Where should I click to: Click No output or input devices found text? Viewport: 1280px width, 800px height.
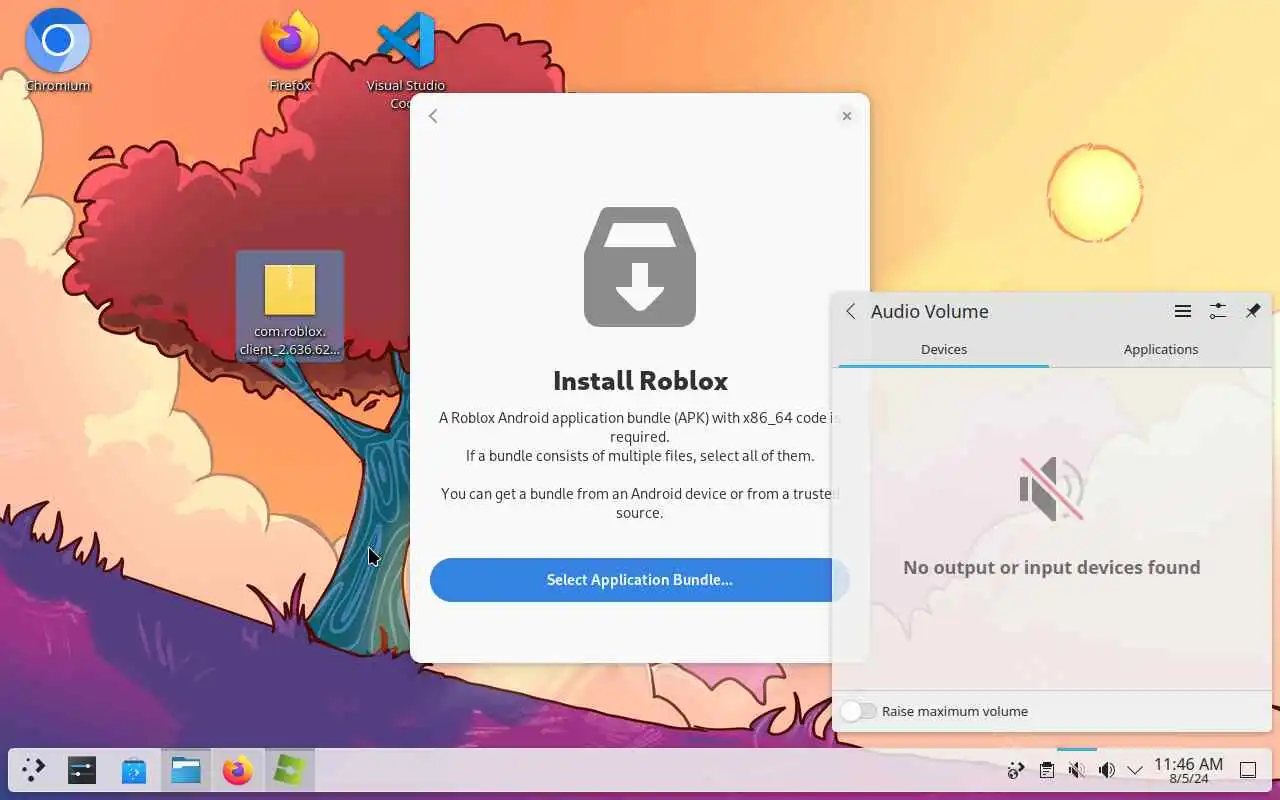coord(1052,567)
